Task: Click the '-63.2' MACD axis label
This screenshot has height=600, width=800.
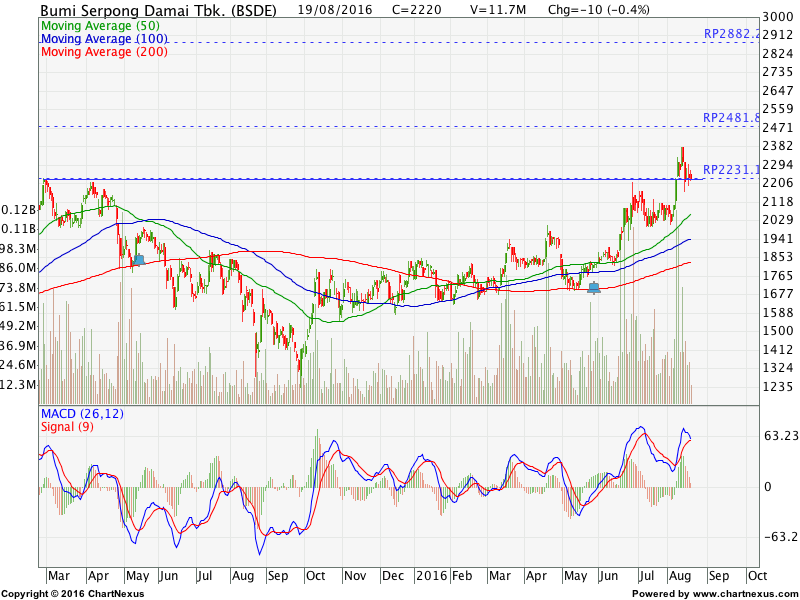Action: coord(781,537)
